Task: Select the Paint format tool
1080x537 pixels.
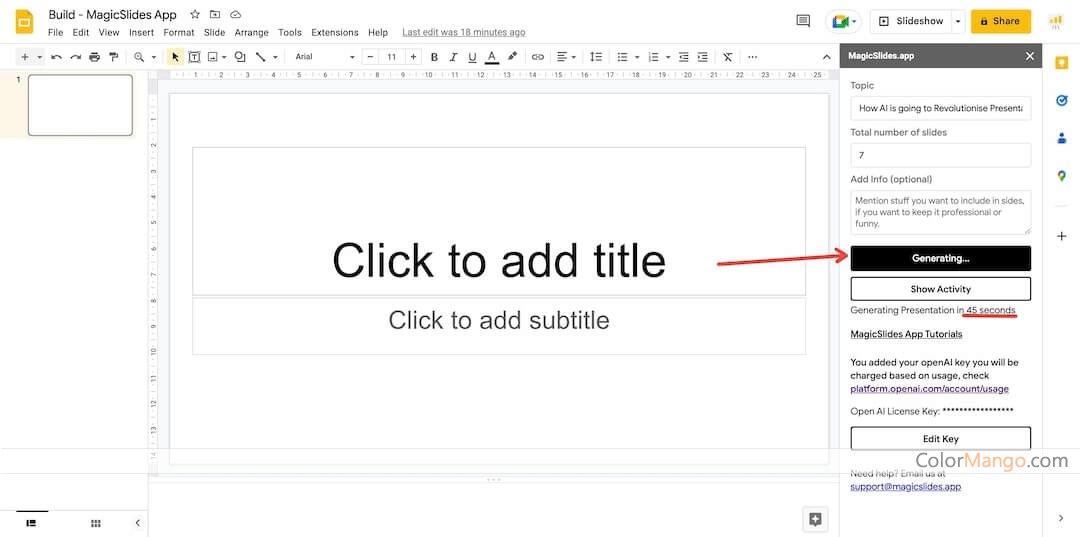Action: (x=113, y=57)
